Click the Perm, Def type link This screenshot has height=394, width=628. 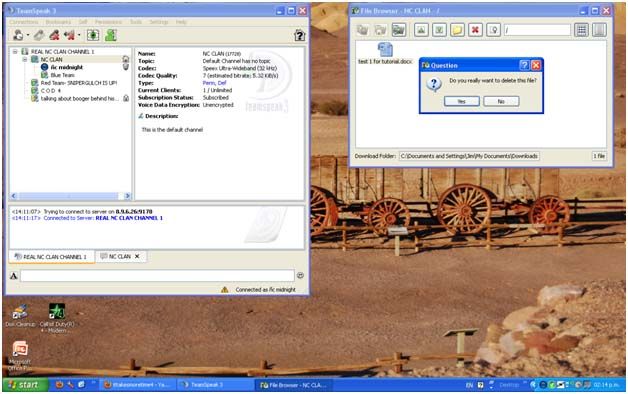tap(214, 83)
